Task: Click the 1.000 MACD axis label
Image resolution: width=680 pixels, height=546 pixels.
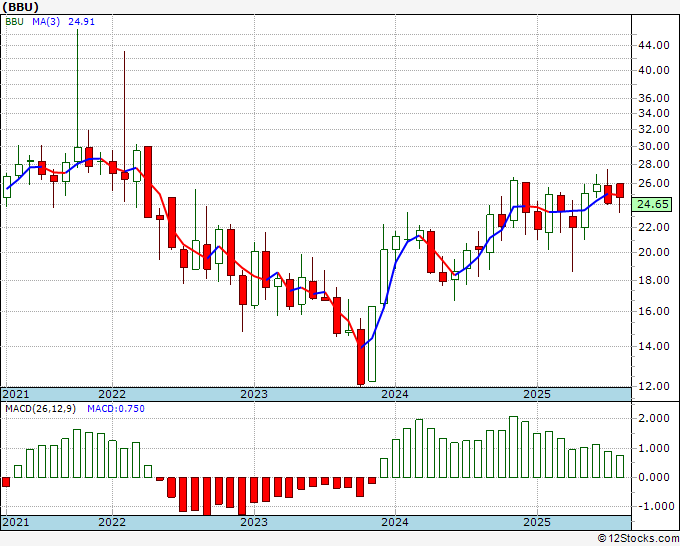Action: coord(654,448)
